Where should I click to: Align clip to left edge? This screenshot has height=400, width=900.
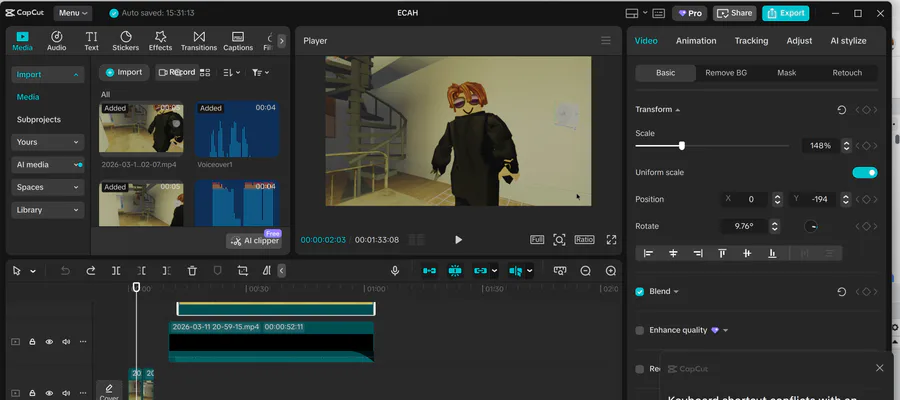pyautogui.click(x=649, y=253)
